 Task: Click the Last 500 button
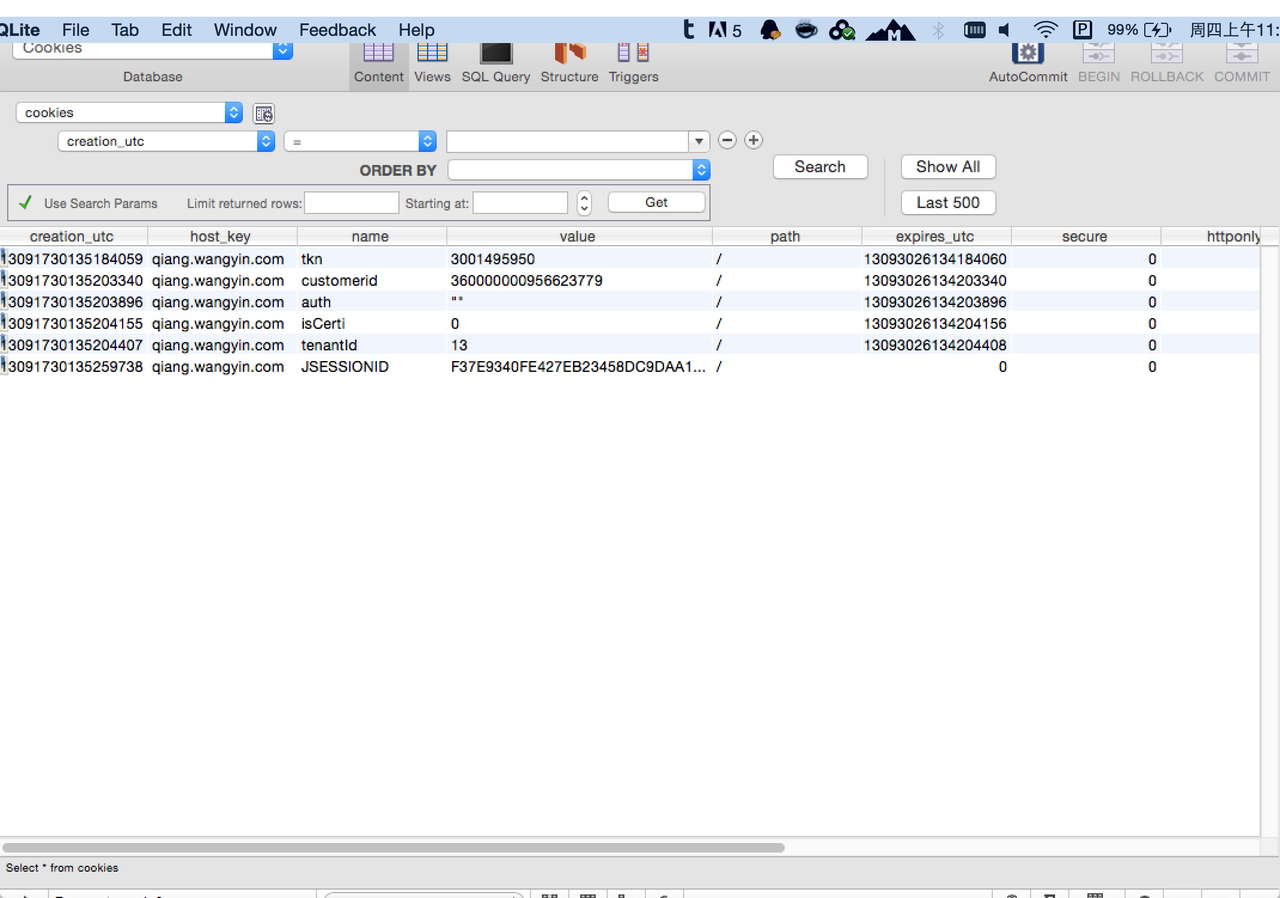coord(948,202)
